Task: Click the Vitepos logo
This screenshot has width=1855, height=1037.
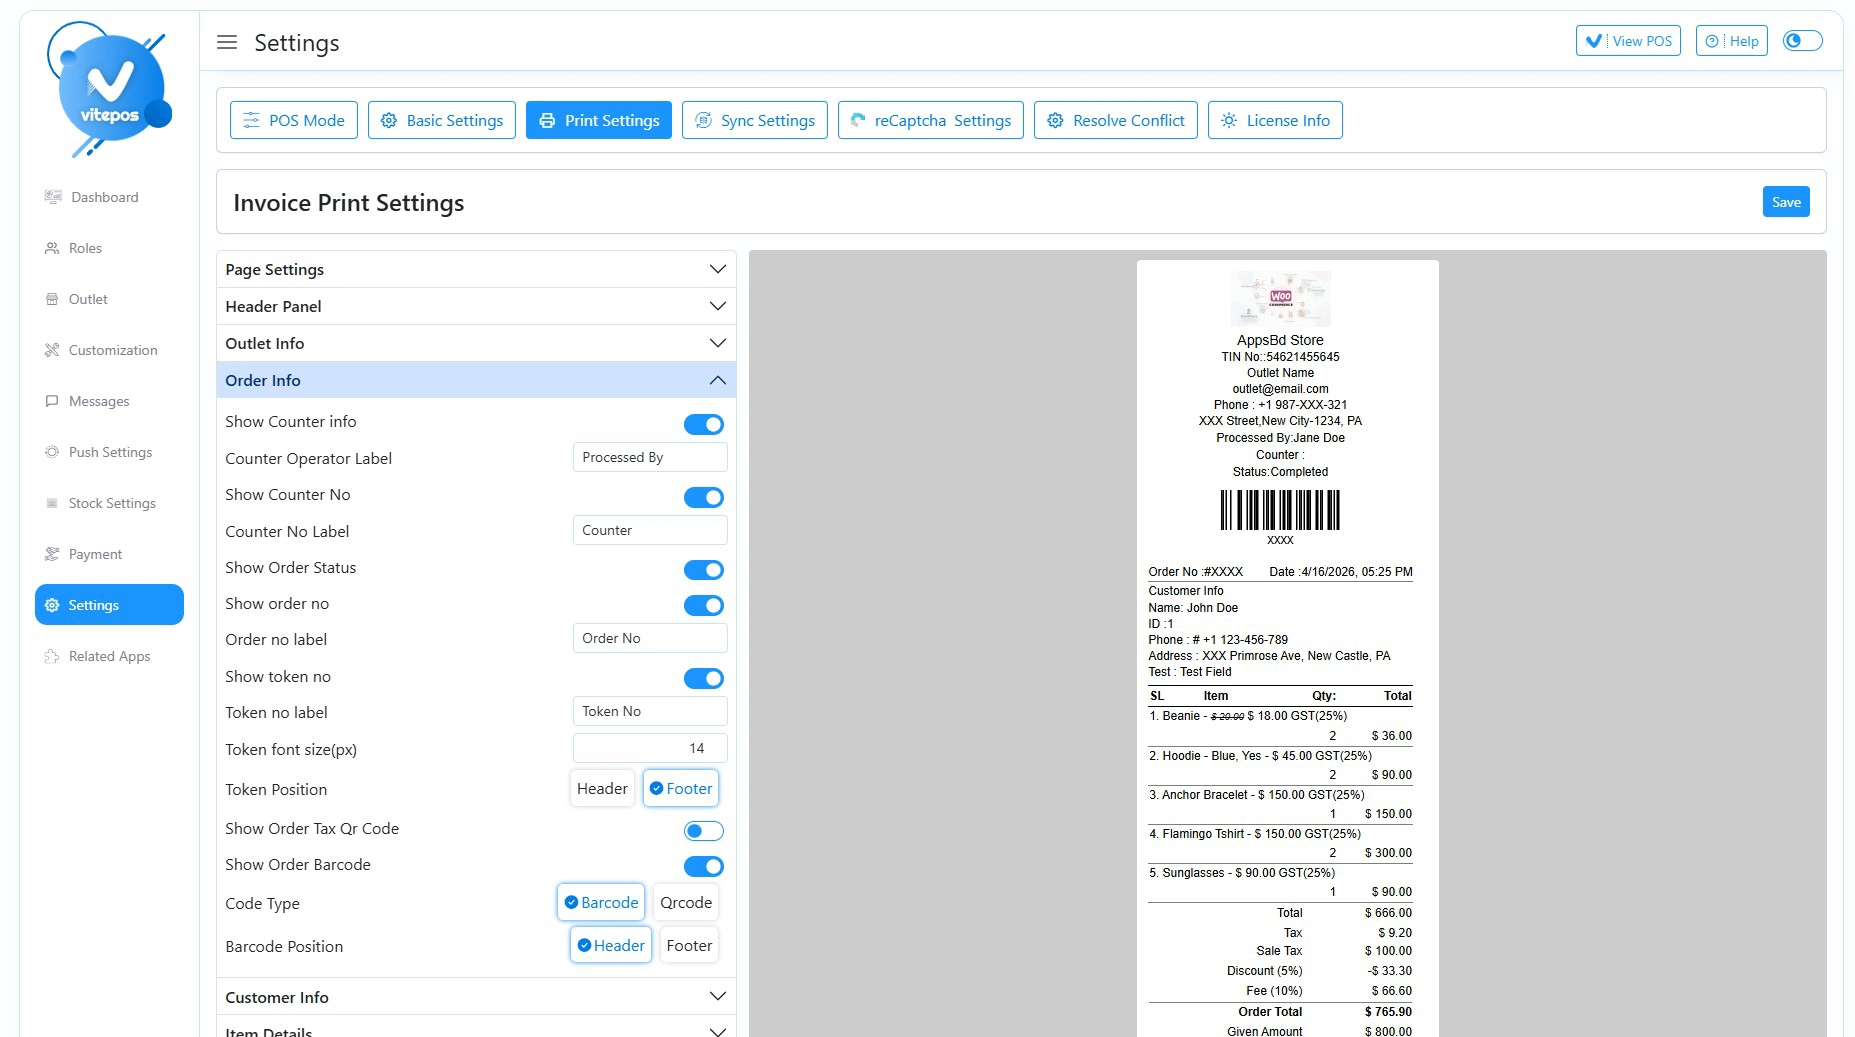Action: coord(109,89)
